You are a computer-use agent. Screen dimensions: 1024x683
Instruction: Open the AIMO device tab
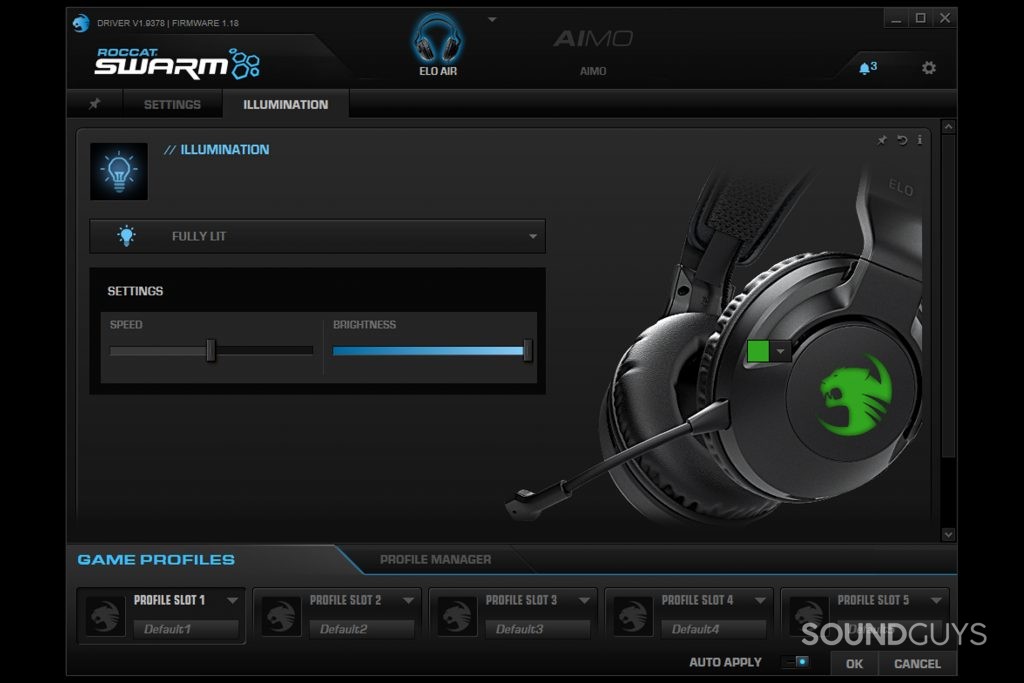pos(593,49)
